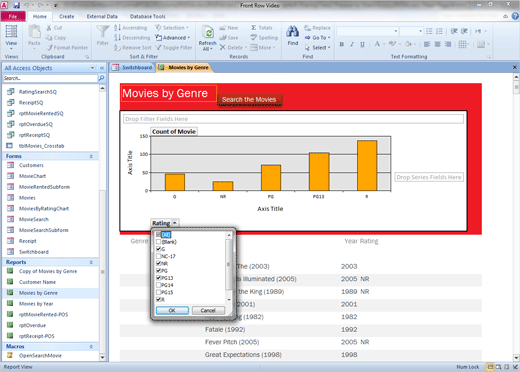Open the OpenSearchMovie macro
The width and height of the screenshot is (520, 372).
(x=40, y=356)
